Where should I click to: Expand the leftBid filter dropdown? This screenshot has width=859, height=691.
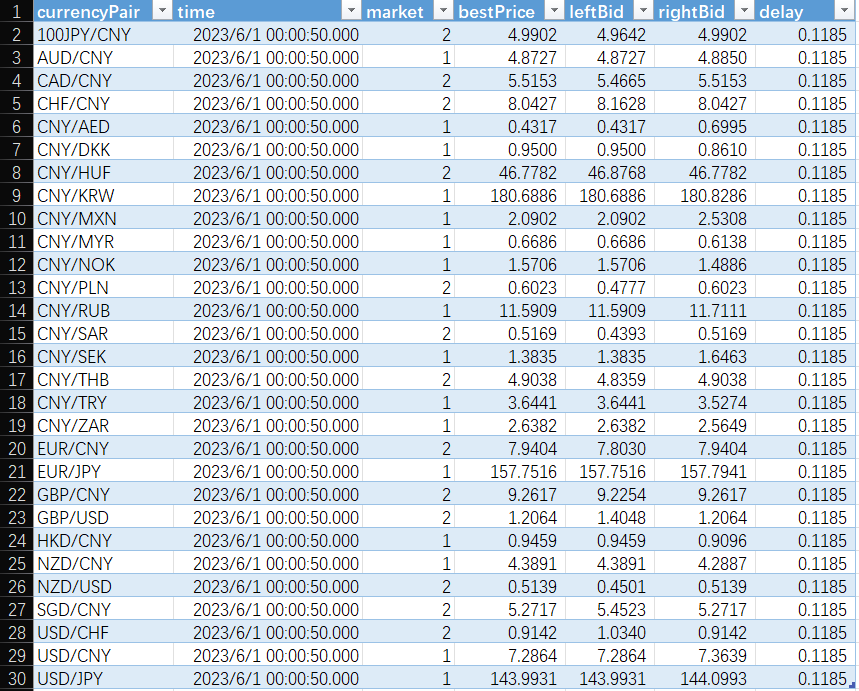(x=641, y=12)
